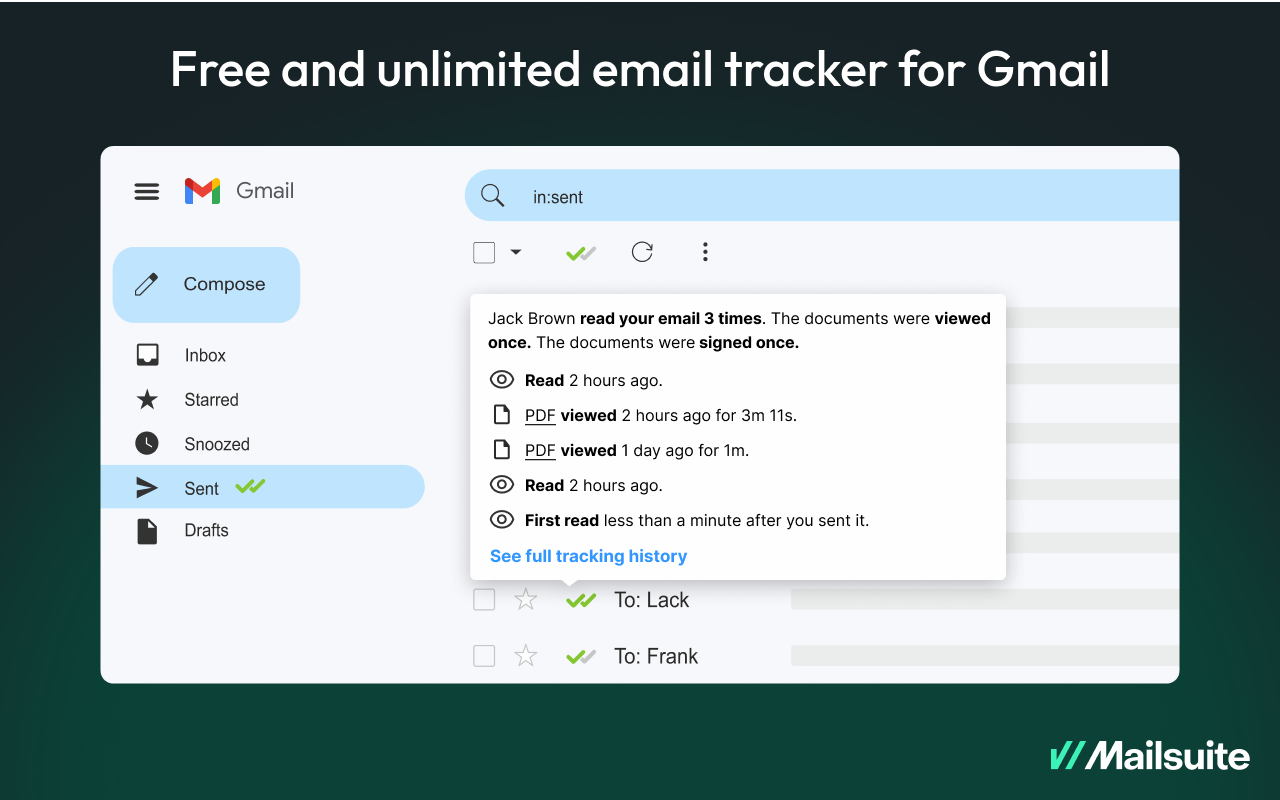
Task: Check the checkbox beside To: Lack
Action: tap(484, 599)
